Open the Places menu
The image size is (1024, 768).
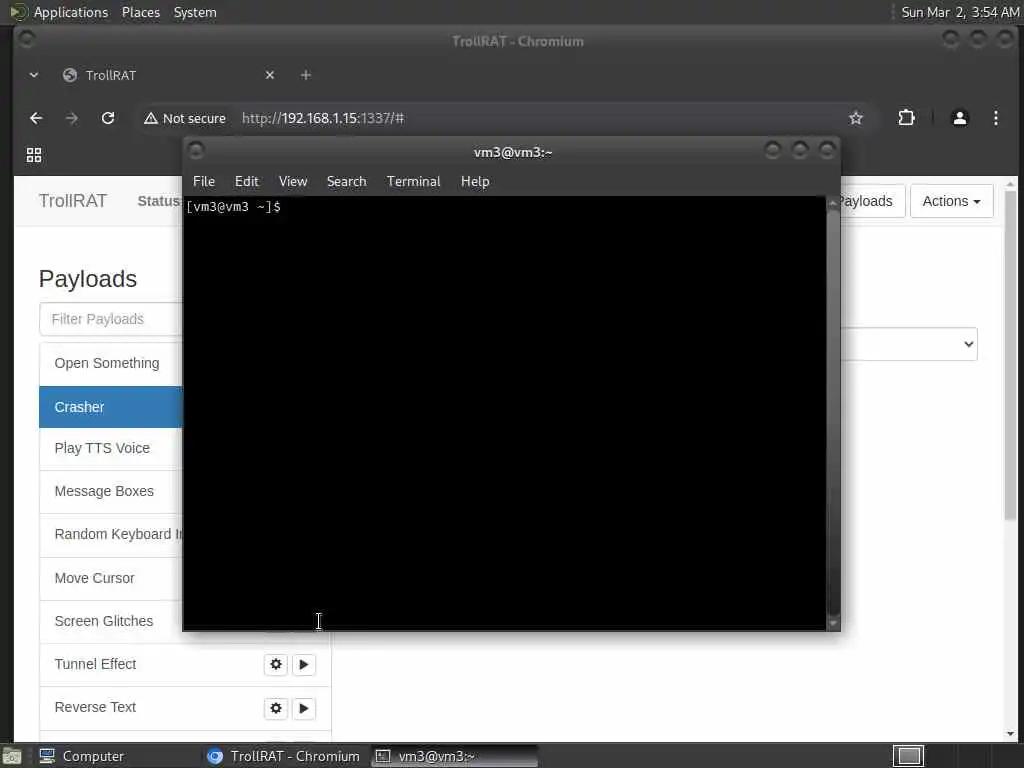point(140,12)
